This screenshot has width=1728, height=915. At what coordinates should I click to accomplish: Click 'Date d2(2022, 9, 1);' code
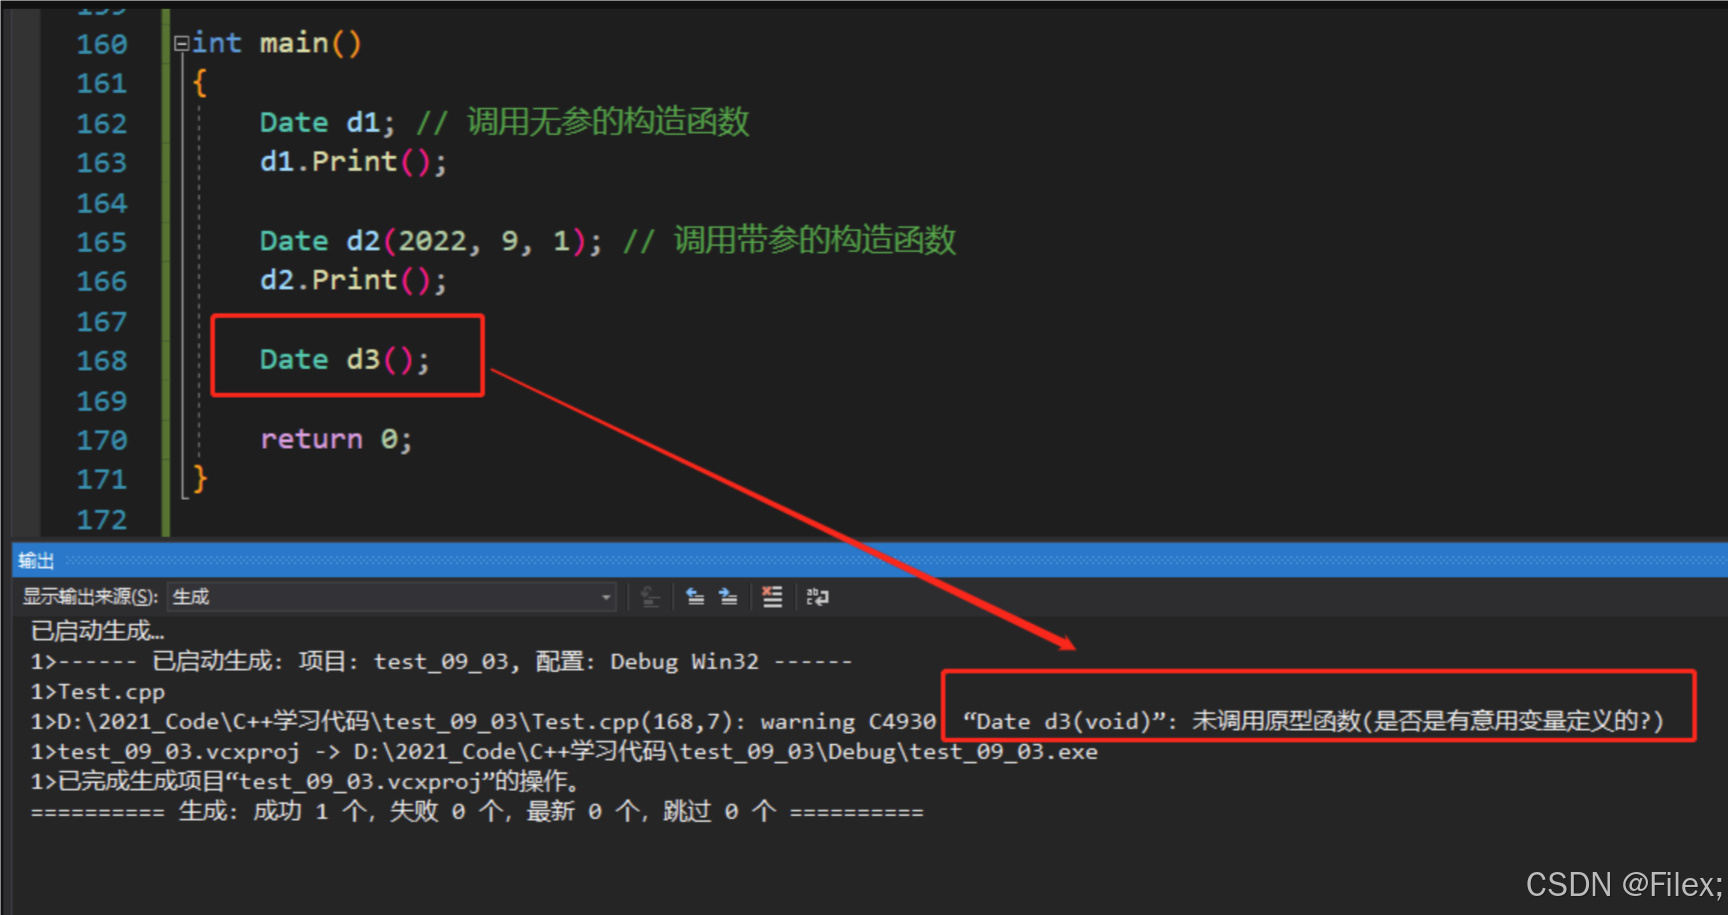(431, 241)
